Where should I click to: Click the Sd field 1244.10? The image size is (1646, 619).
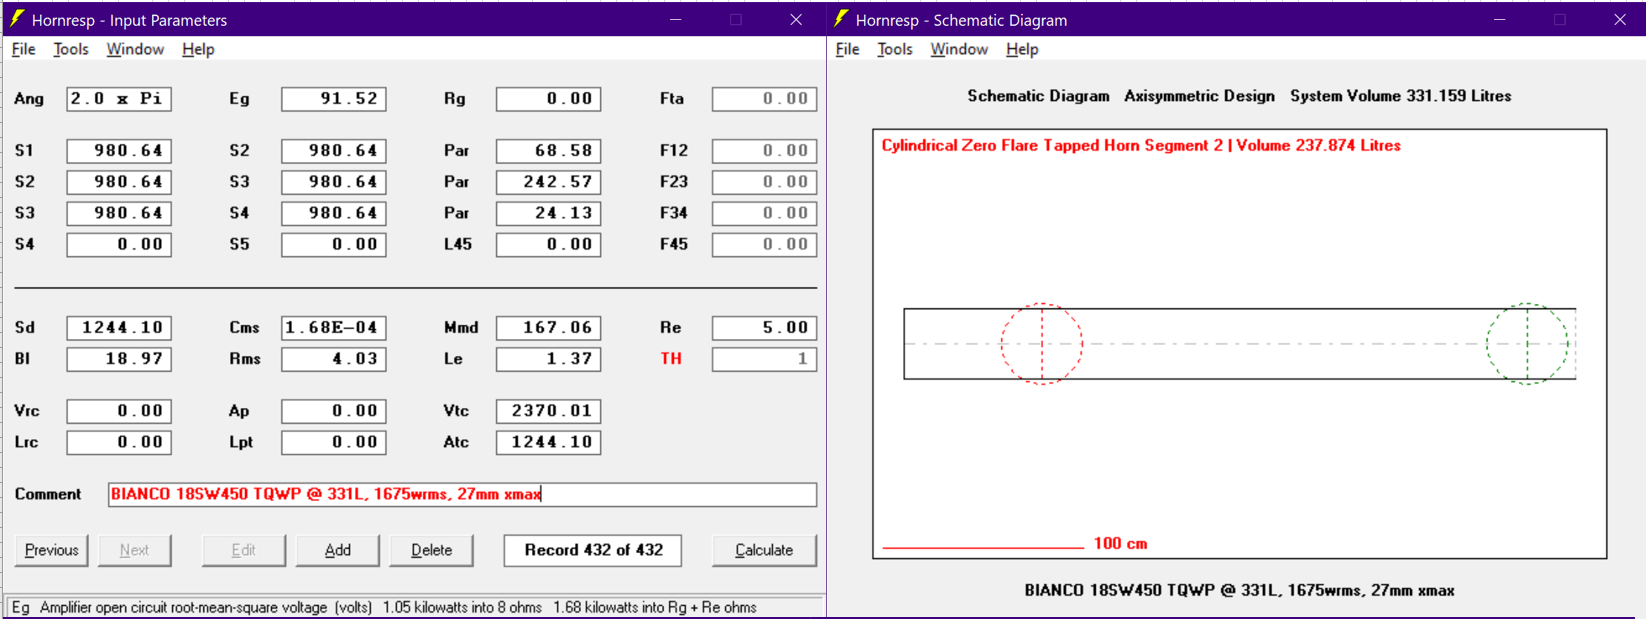[x=119, y=328]
